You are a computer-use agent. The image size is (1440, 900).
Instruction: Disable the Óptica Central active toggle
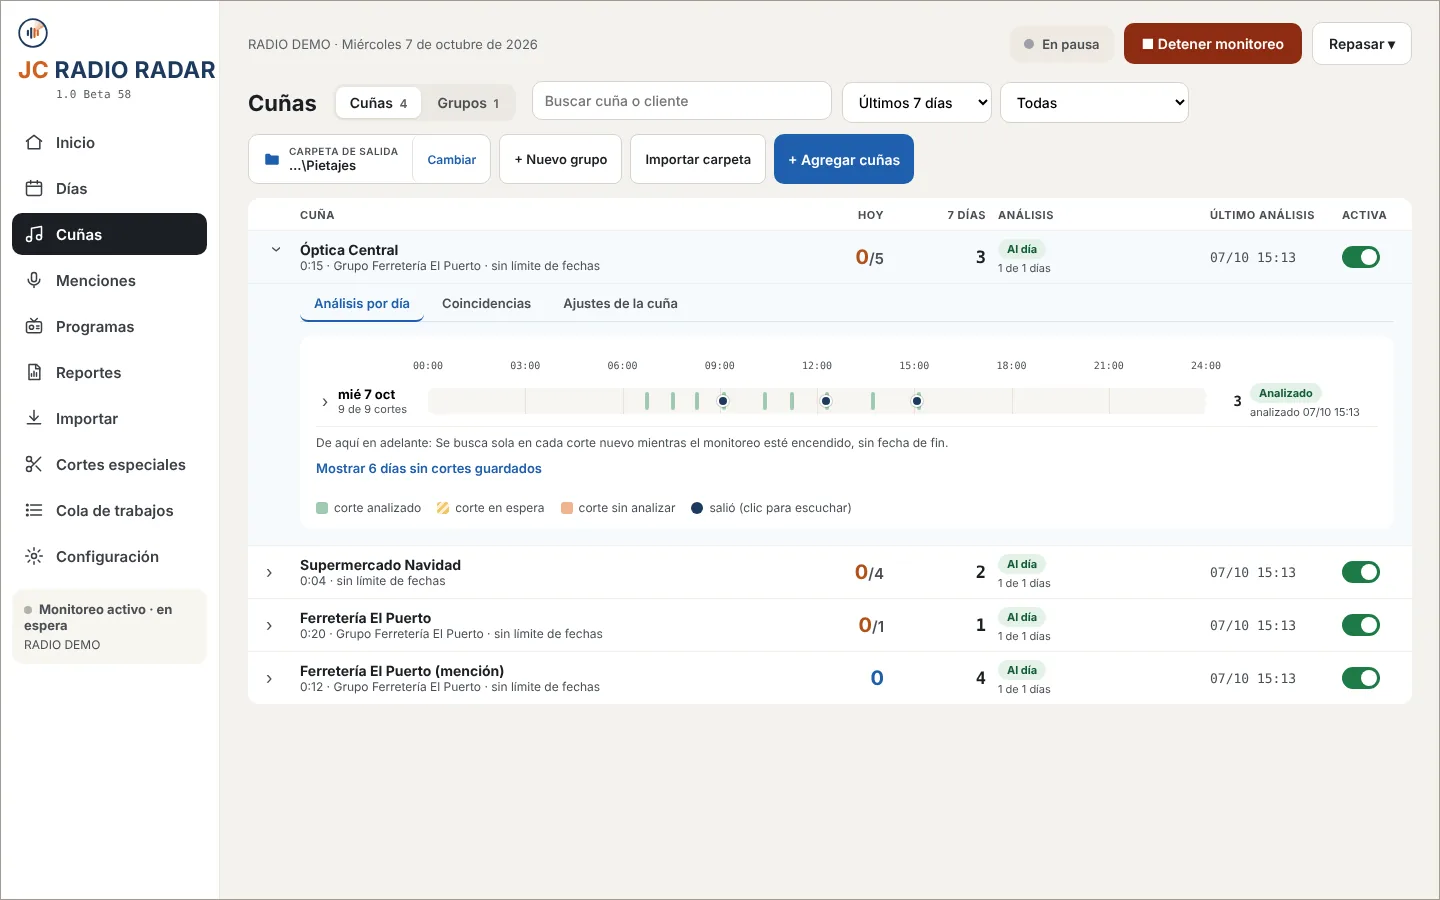click(1361, 258)
